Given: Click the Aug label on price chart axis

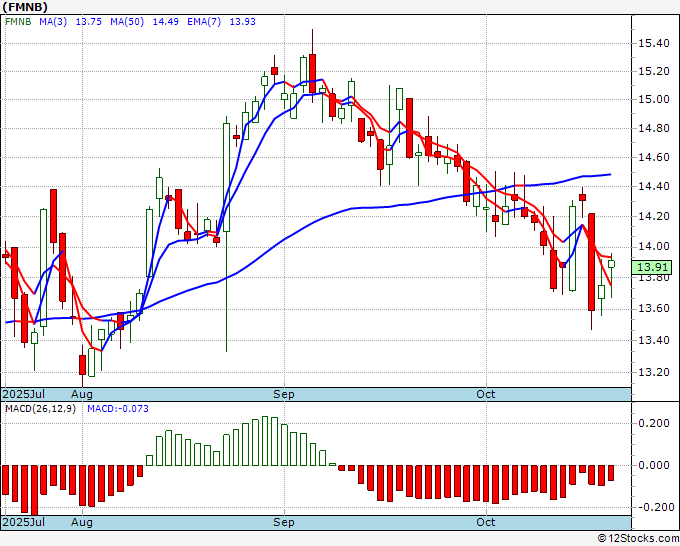Looking at the screenshot, I should pyautogui.click(x=82, y=394).
